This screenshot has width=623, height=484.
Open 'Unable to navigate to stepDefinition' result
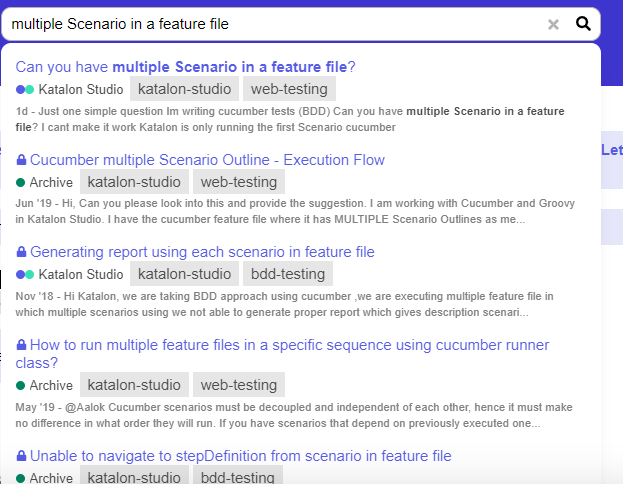point(240,456)
